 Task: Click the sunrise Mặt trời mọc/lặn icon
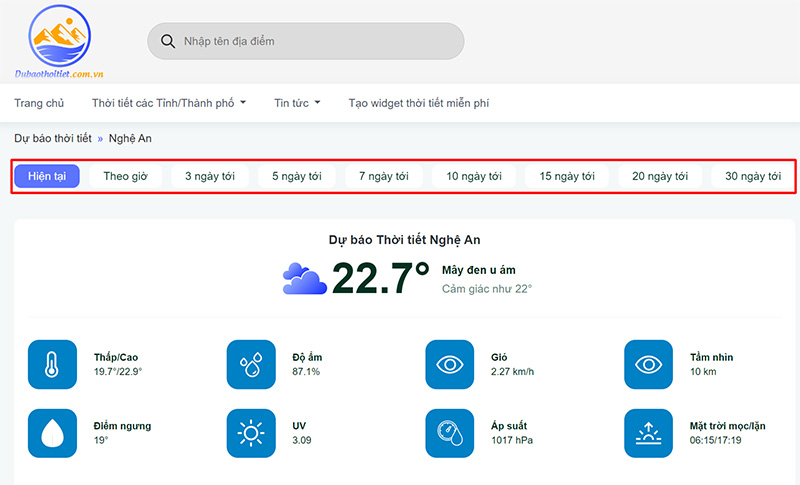coord(648,433)
